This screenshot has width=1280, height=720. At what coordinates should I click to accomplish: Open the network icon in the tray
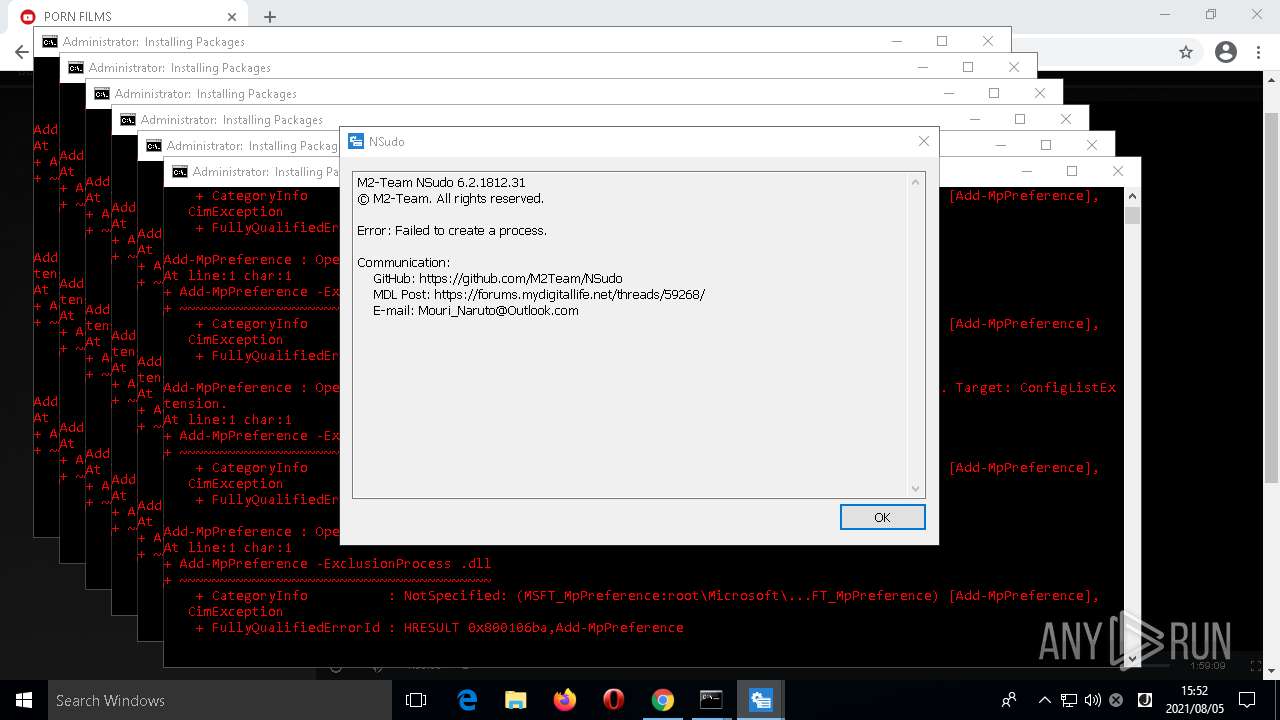click(x=1068, y=700)
